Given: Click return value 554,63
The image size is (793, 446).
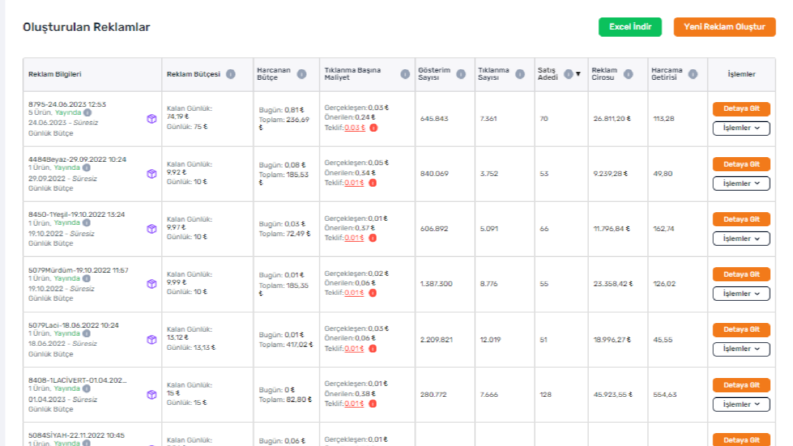Looking at the screenshot, I should pos(665,395).
